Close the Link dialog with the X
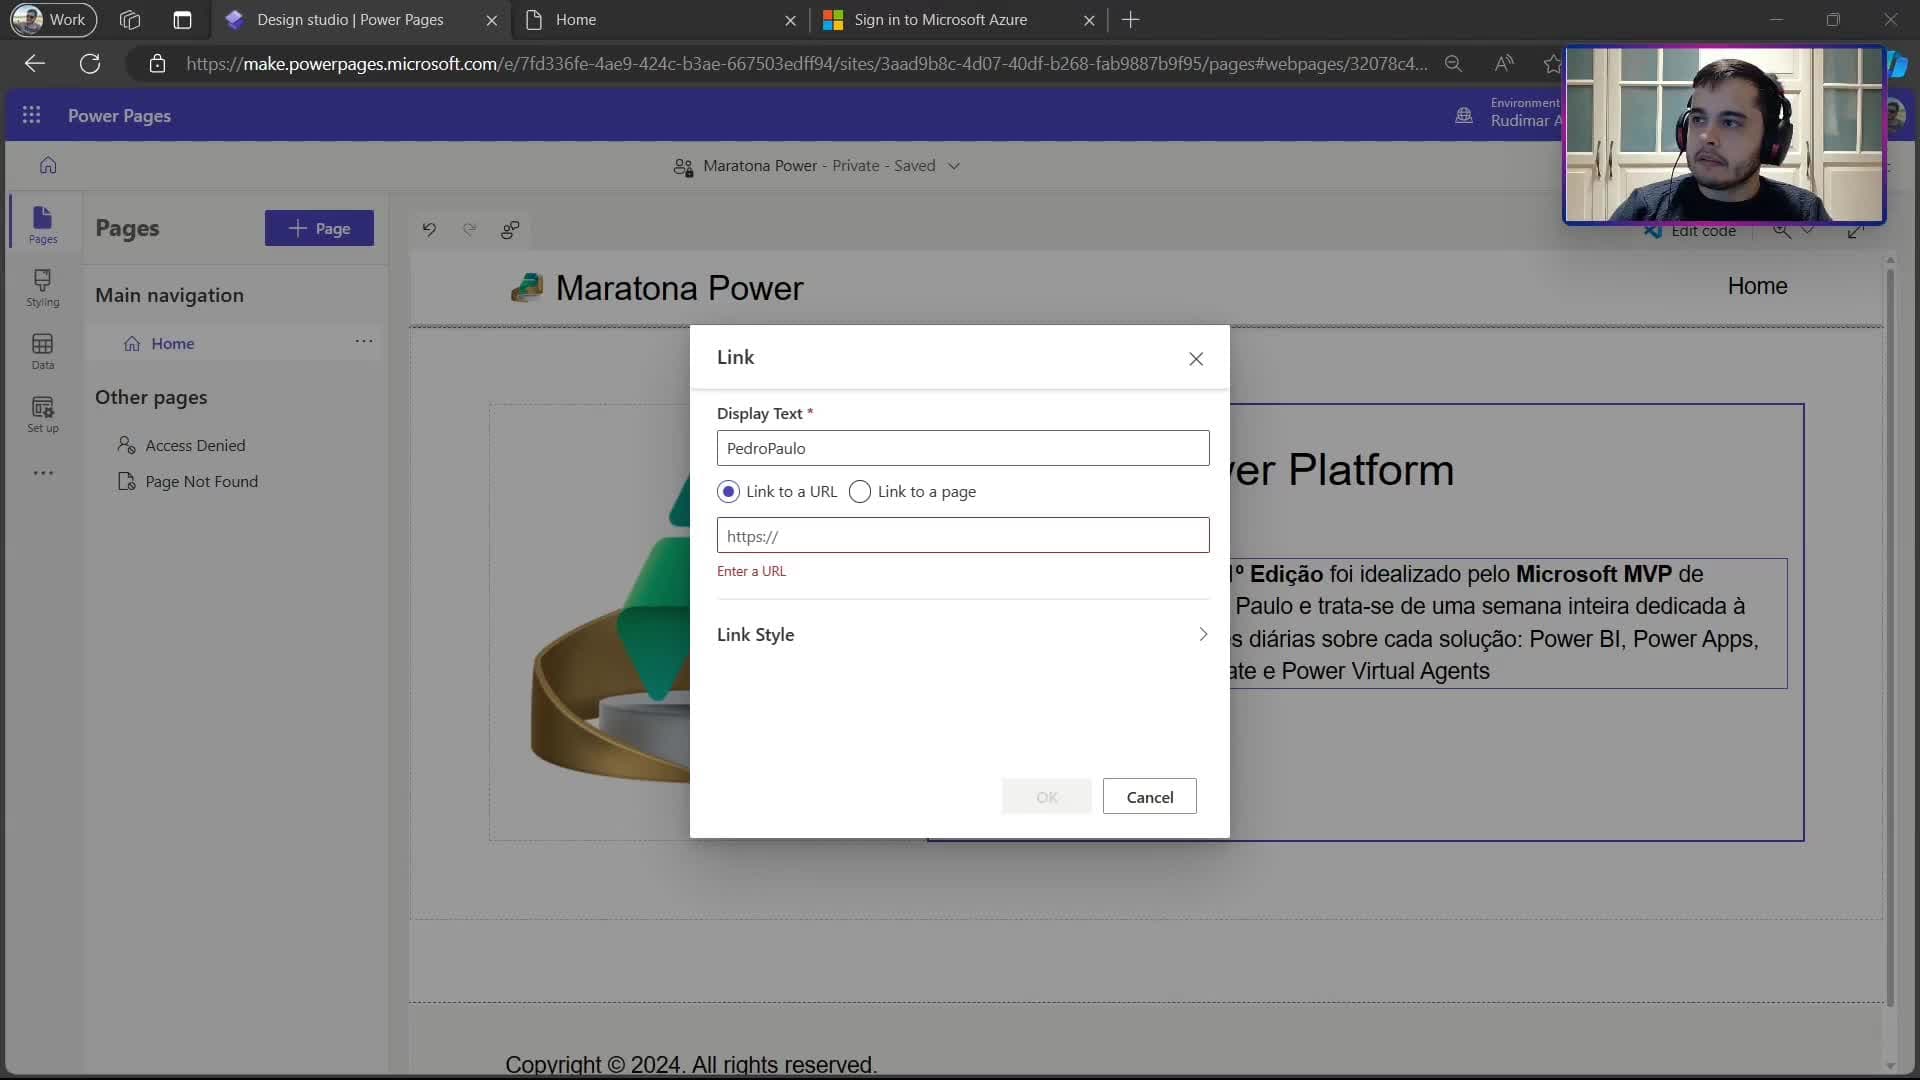 [1196, 359]
